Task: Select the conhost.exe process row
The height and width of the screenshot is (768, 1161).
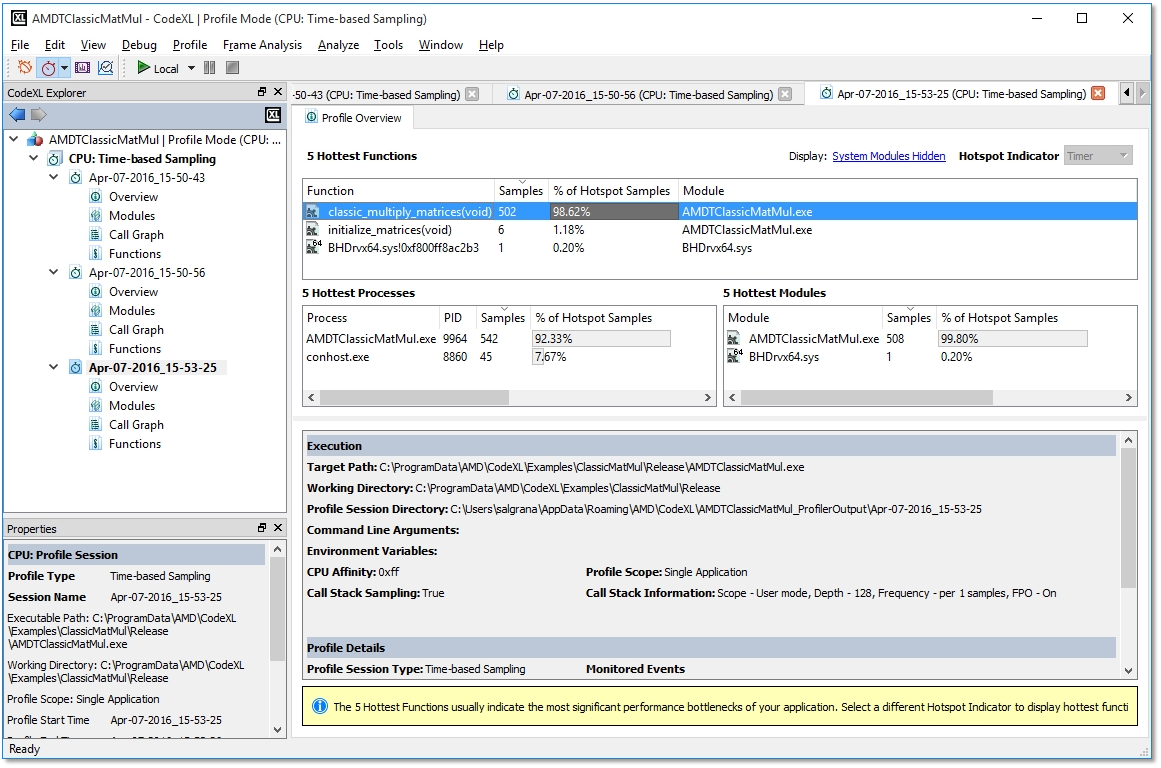Action: tap(509, 357)
